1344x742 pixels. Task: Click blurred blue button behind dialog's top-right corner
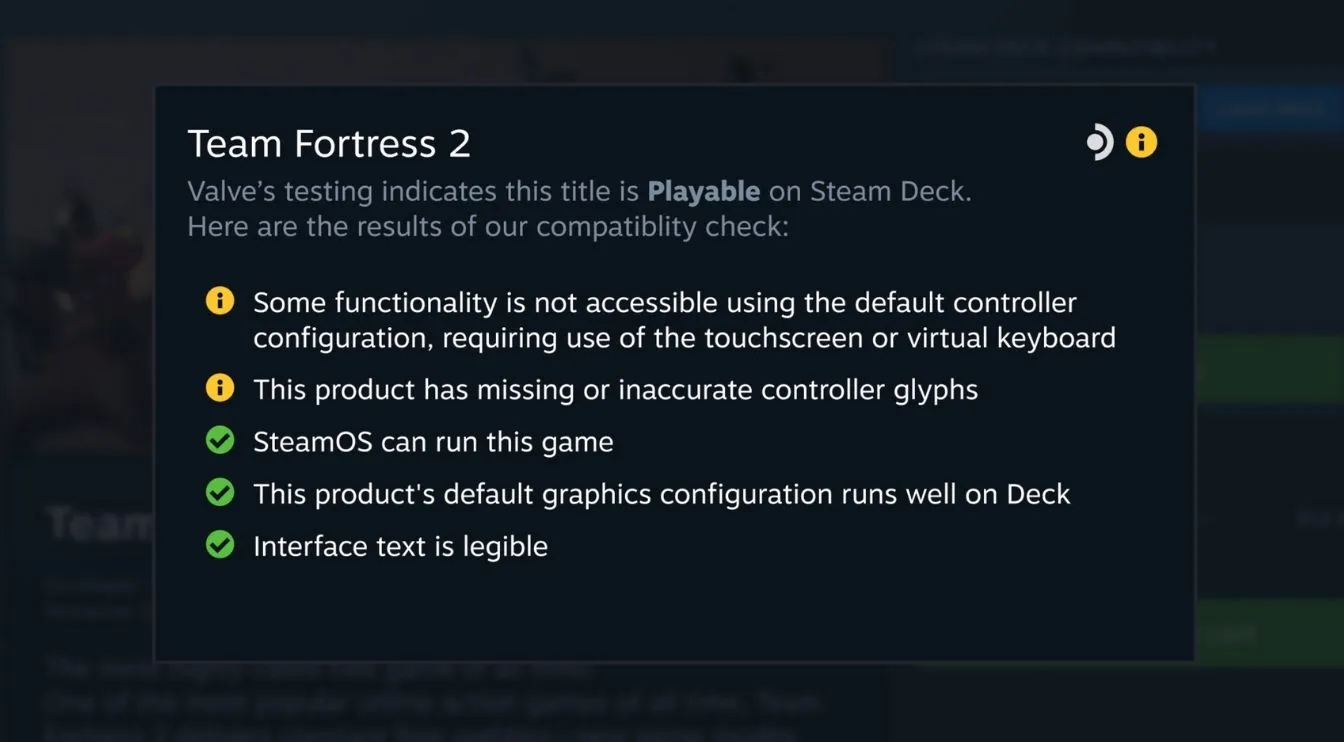pyautogui.click(x=1269, y=109)
